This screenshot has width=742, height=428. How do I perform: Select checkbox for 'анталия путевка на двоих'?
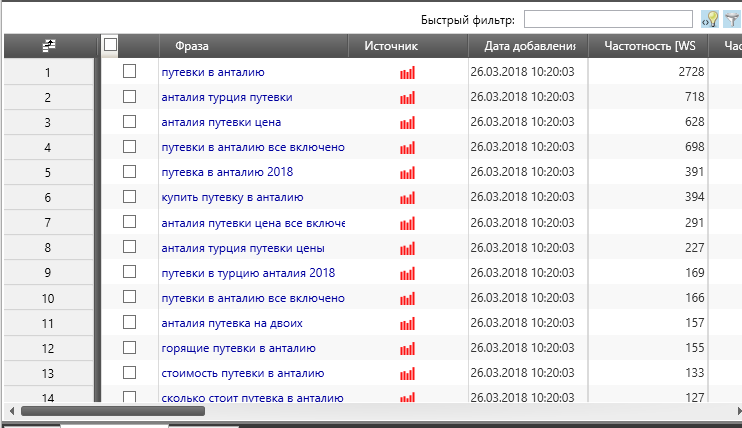(129, 323)
